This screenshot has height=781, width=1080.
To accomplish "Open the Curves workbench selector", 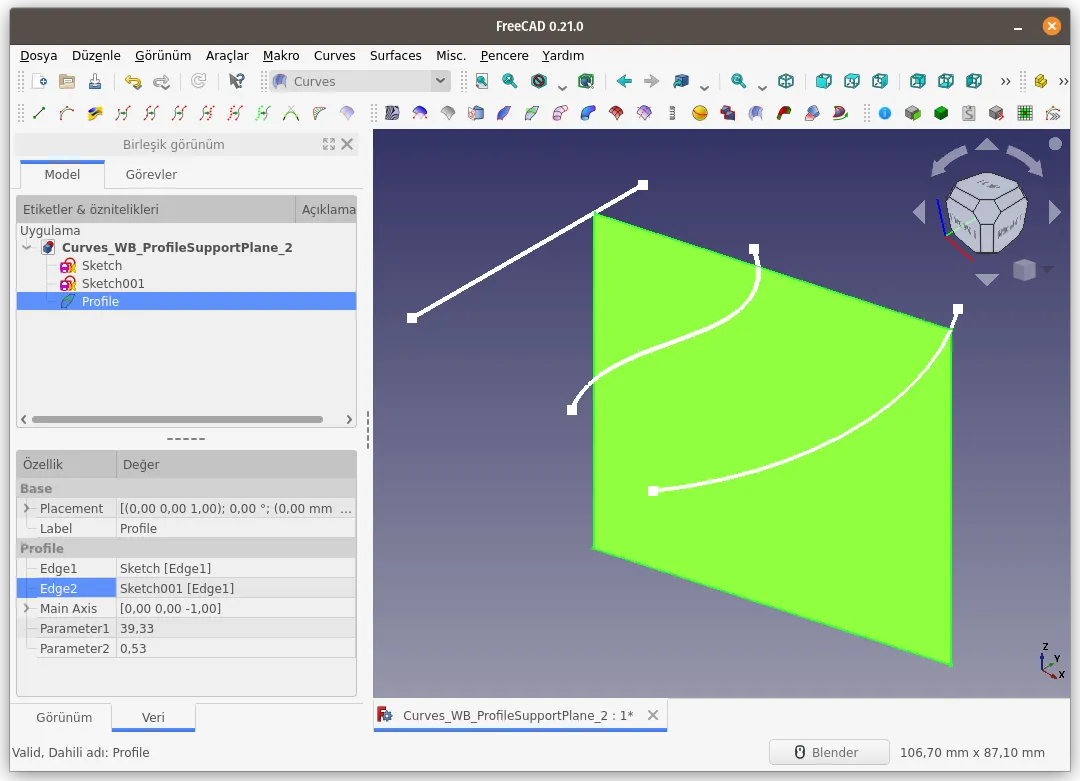I will click(x=360, y=81).
